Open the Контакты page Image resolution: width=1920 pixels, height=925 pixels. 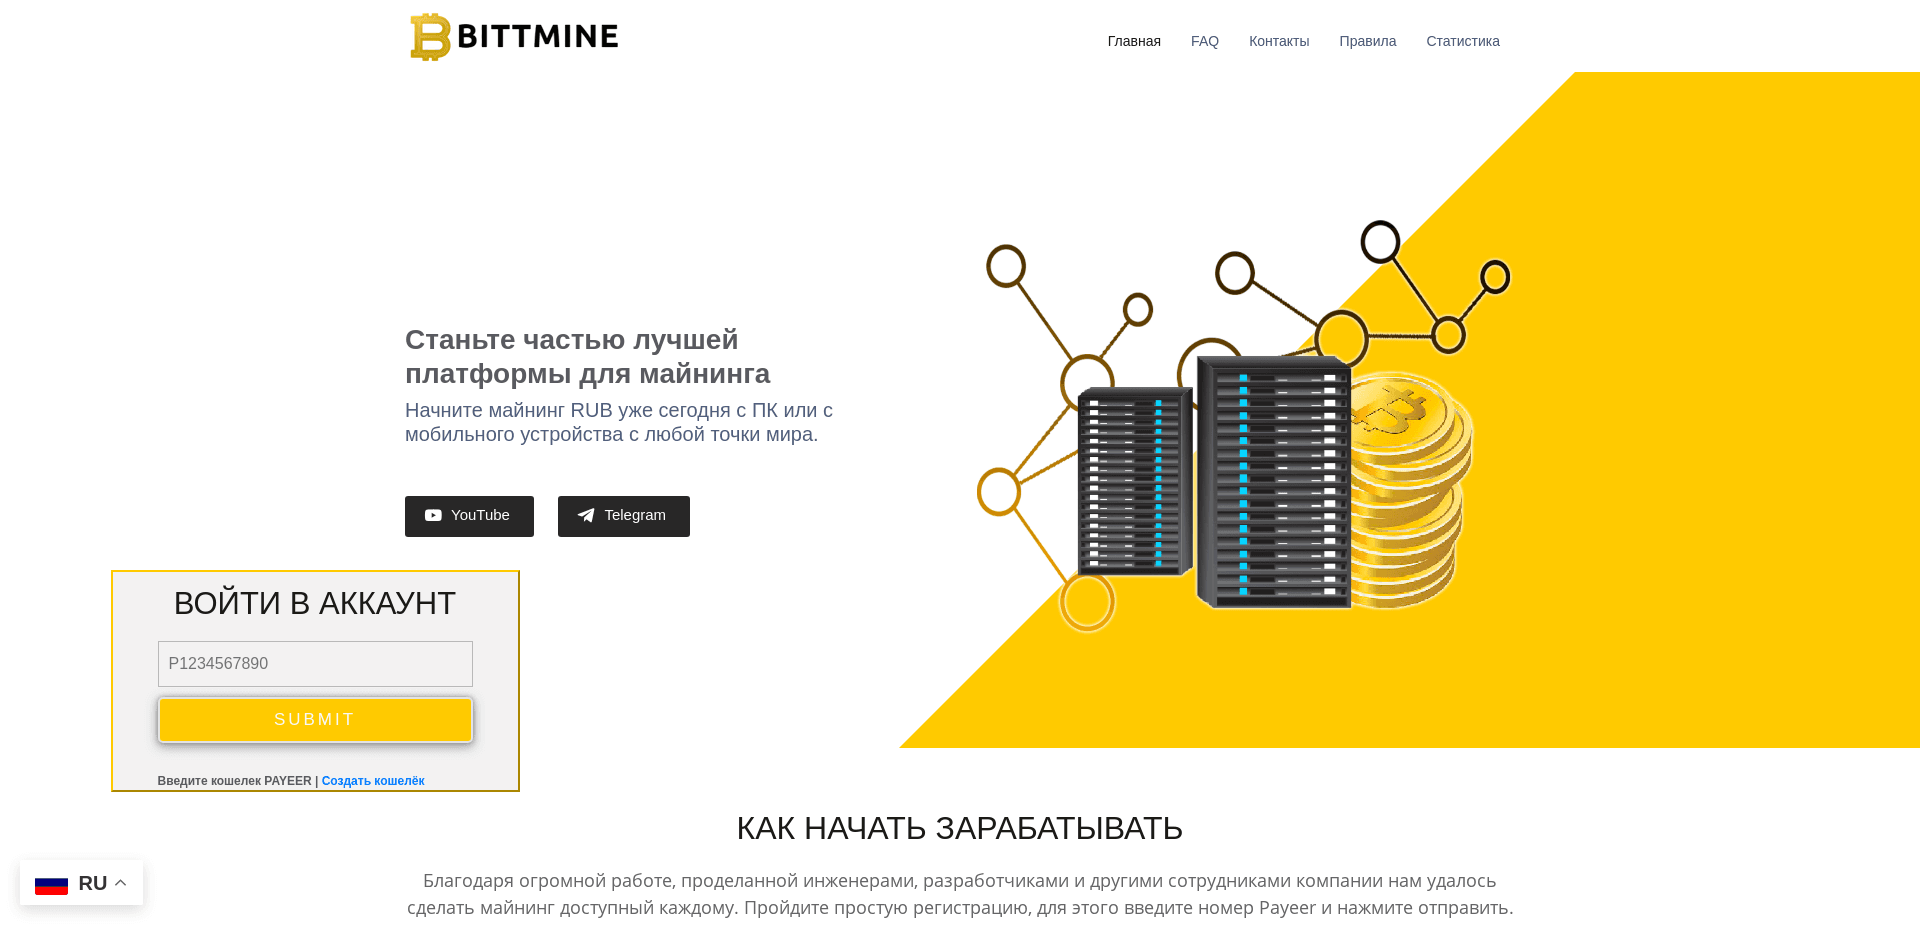click(1279, 41)
